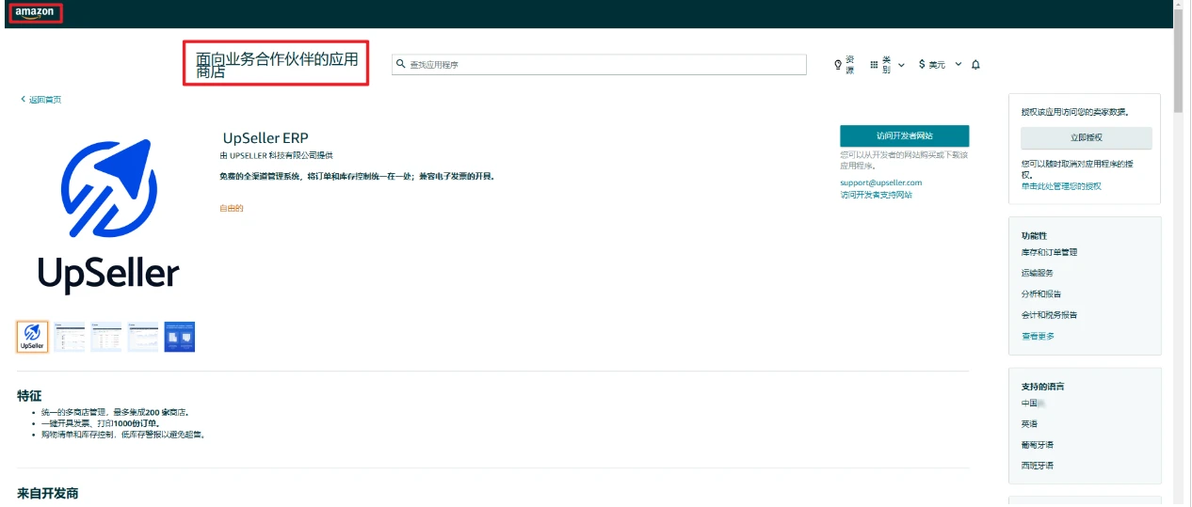The width and height of the screenshot is (1192, 507).
Task: Click the grid 类别 categories icon
Action: tap(873, 65)
